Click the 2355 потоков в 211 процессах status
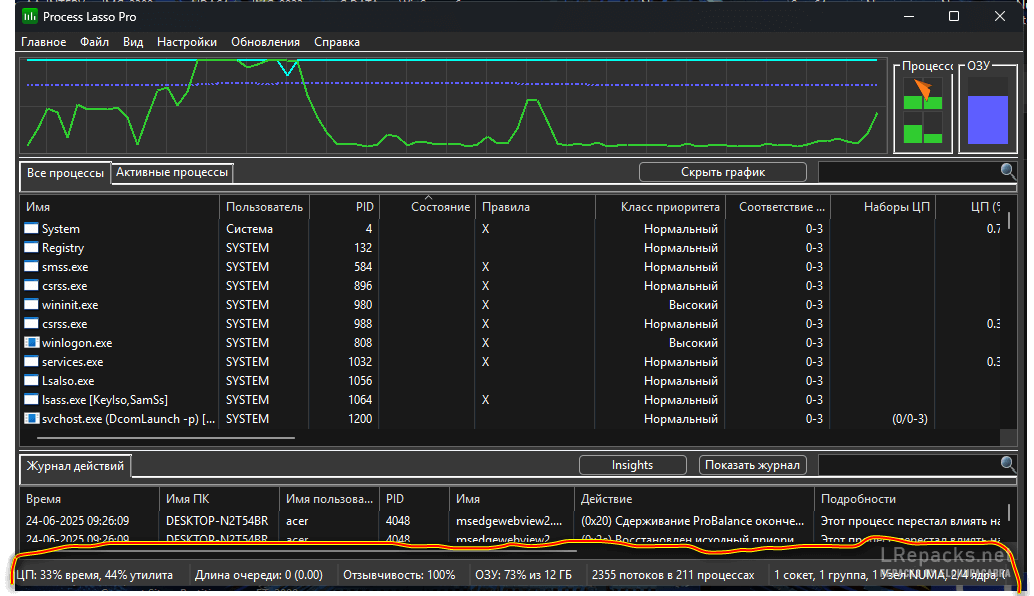Viewport: 1034px width, 596px height. click(x=673, y=575)
